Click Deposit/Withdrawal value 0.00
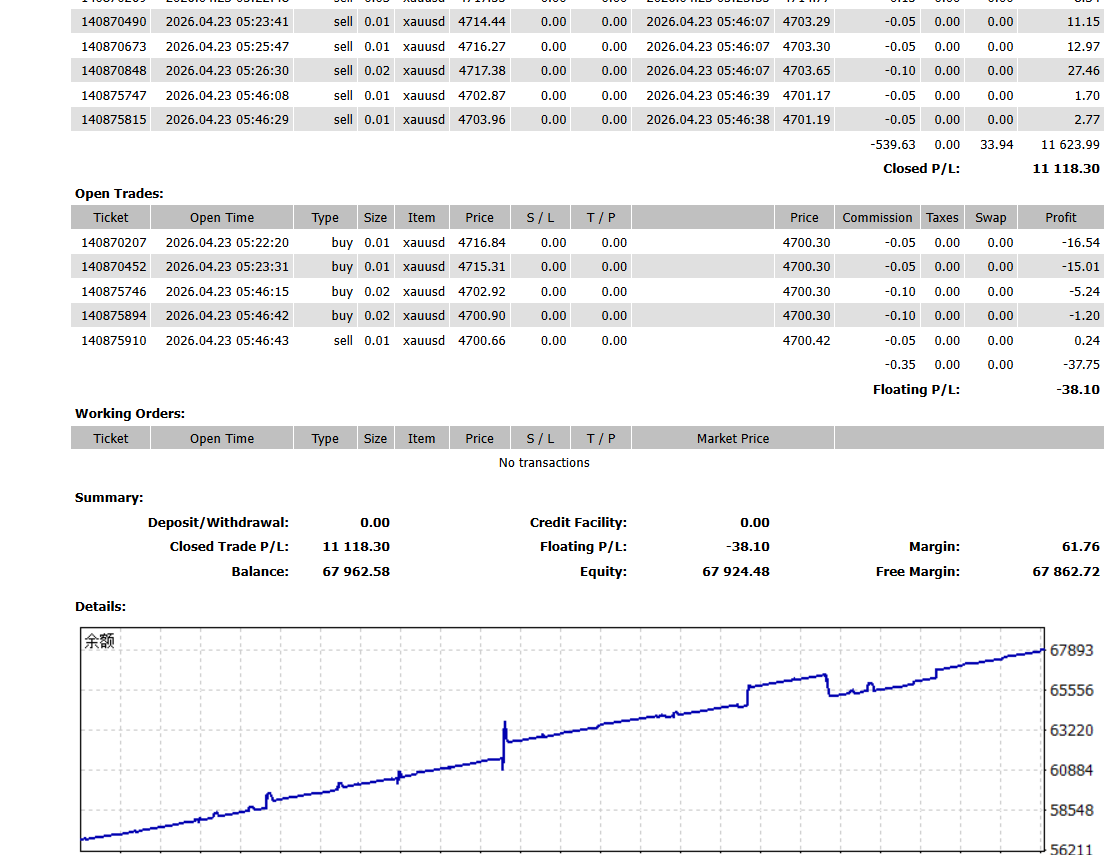 (374, 523)
